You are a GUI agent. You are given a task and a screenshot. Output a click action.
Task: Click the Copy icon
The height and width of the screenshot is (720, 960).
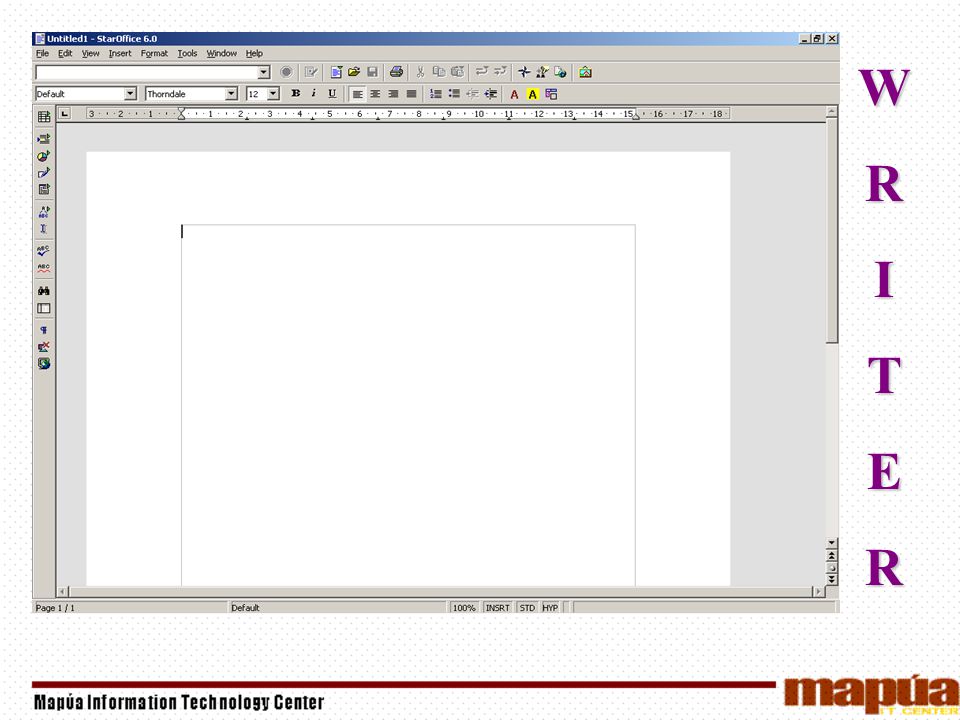[x=438, y=72]
